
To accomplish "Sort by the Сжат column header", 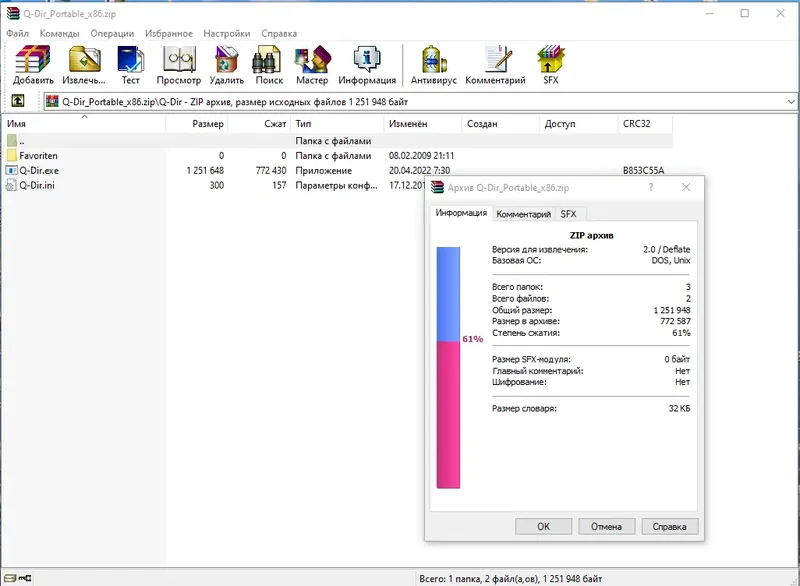I will (259, 123).
